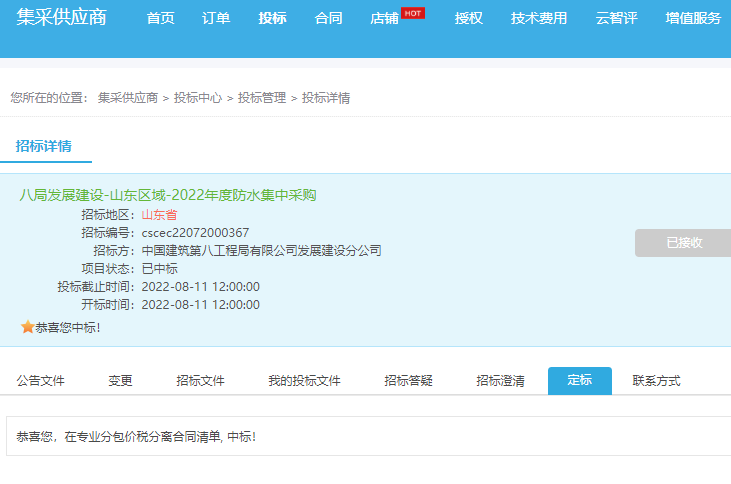Screen dimensions: 731x484
Task: Click the 投标管理 breadcrumb link
Action: [262, 98]
